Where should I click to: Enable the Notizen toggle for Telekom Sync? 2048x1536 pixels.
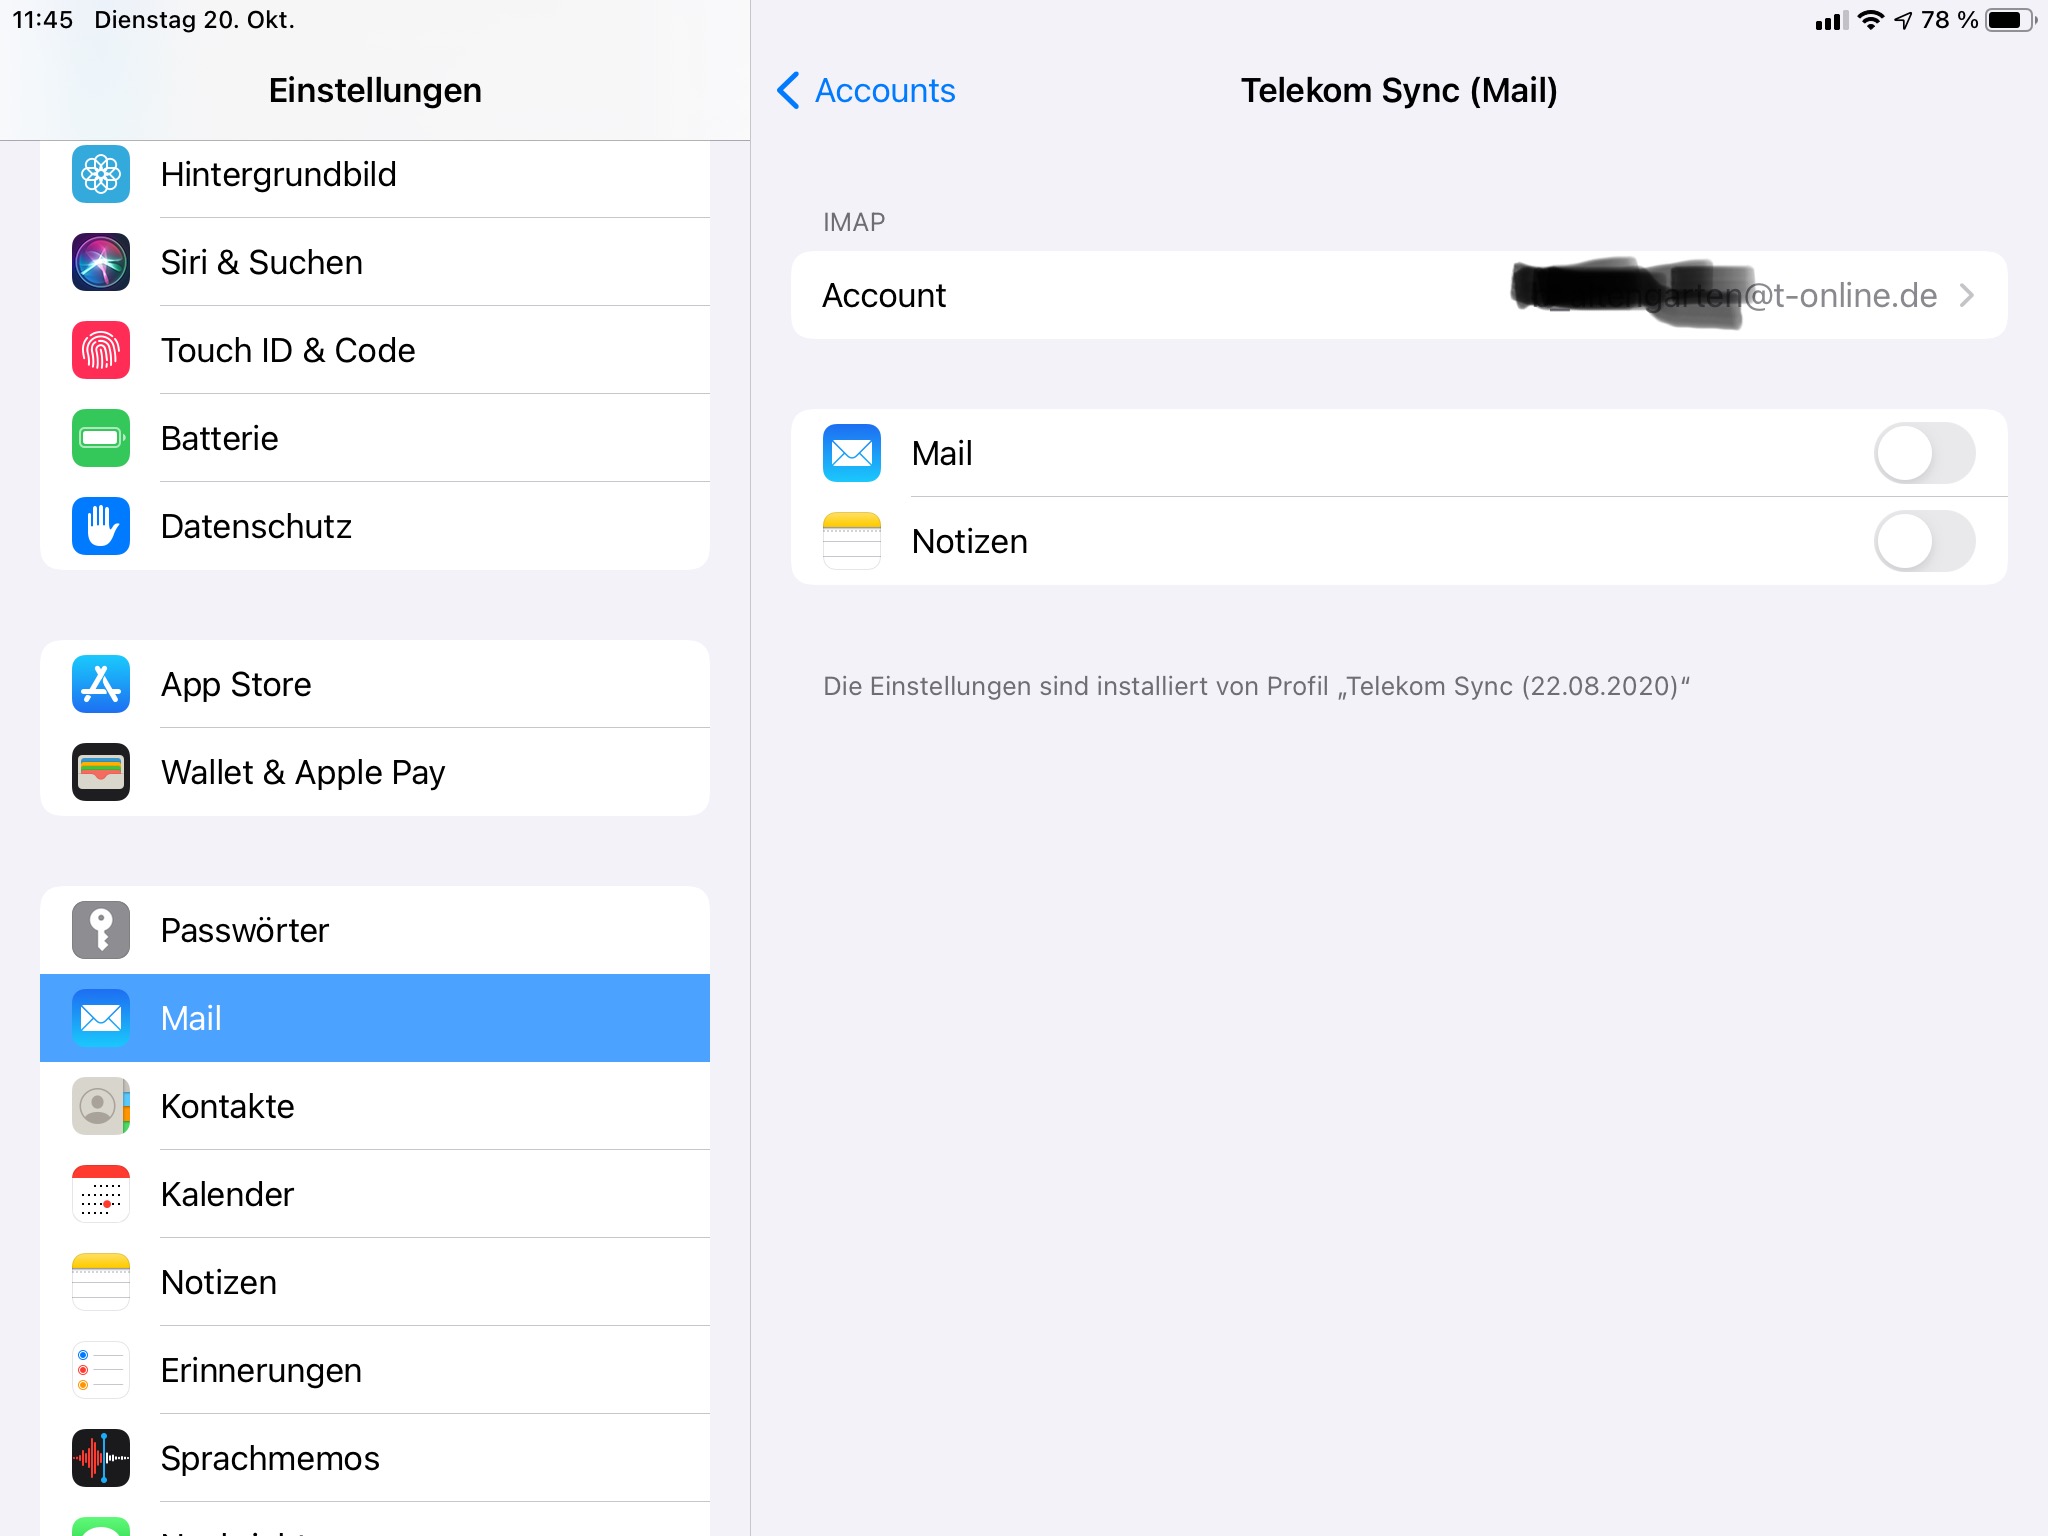pos(1924,541)
